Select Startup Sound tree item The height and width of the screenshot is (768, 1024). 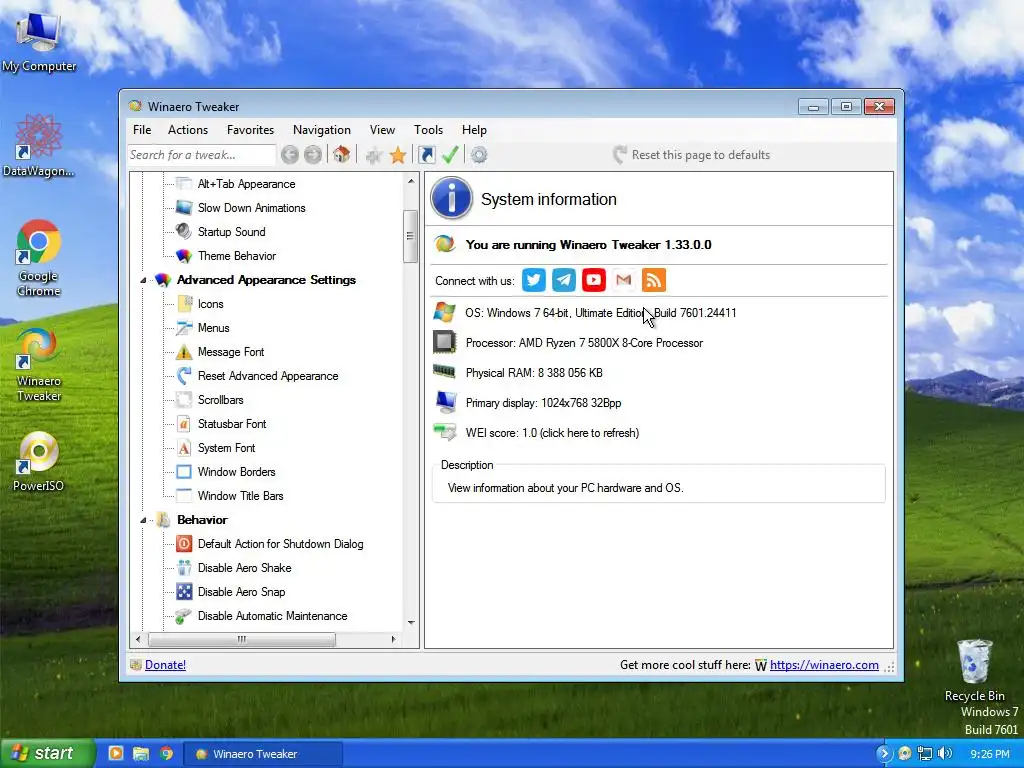coord(231,232)
